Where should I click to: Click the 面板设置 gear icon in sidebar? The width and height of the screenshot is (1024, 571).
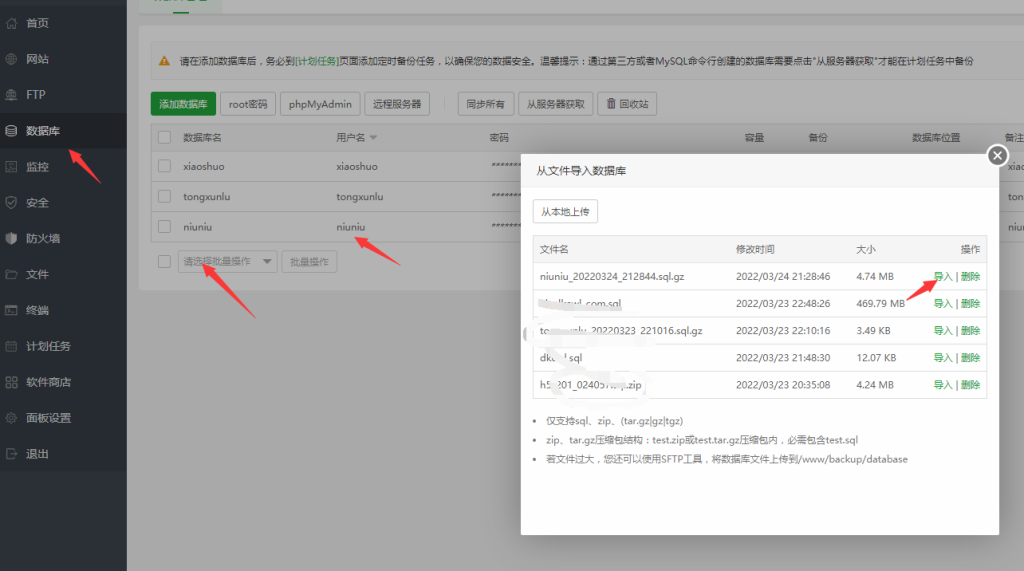pyautogui.click(x=11, y=419)
